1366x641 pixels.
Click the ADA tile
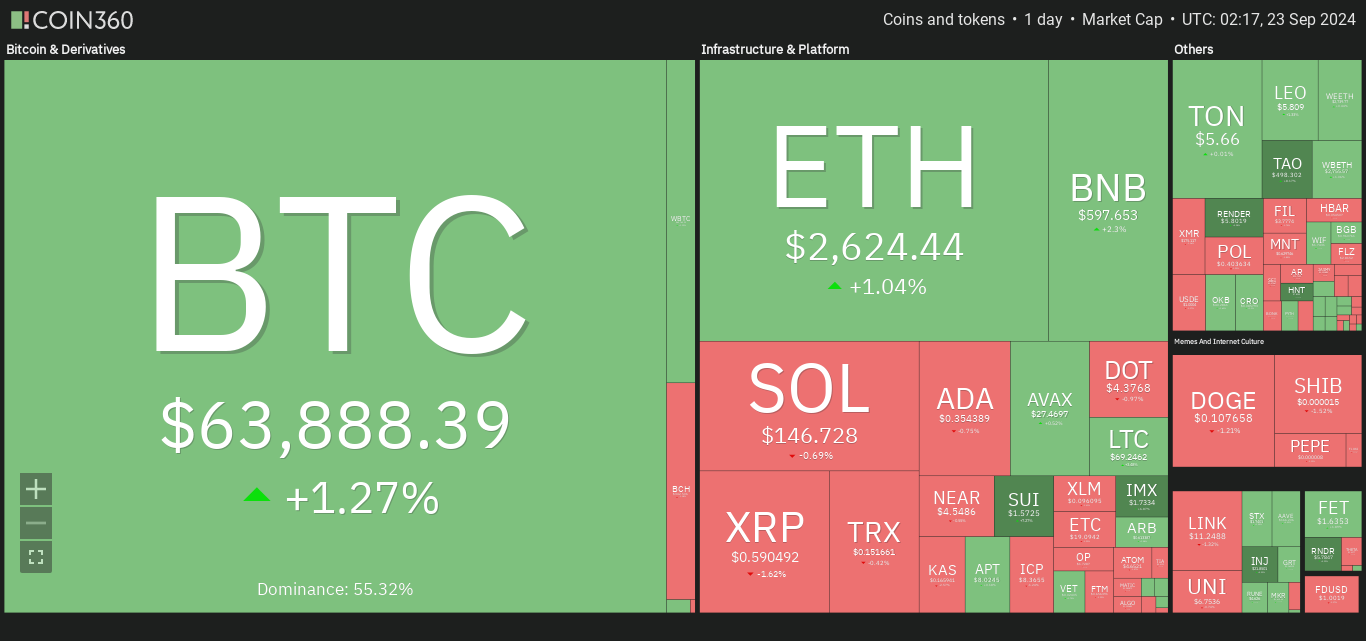[x=964, y=408]
